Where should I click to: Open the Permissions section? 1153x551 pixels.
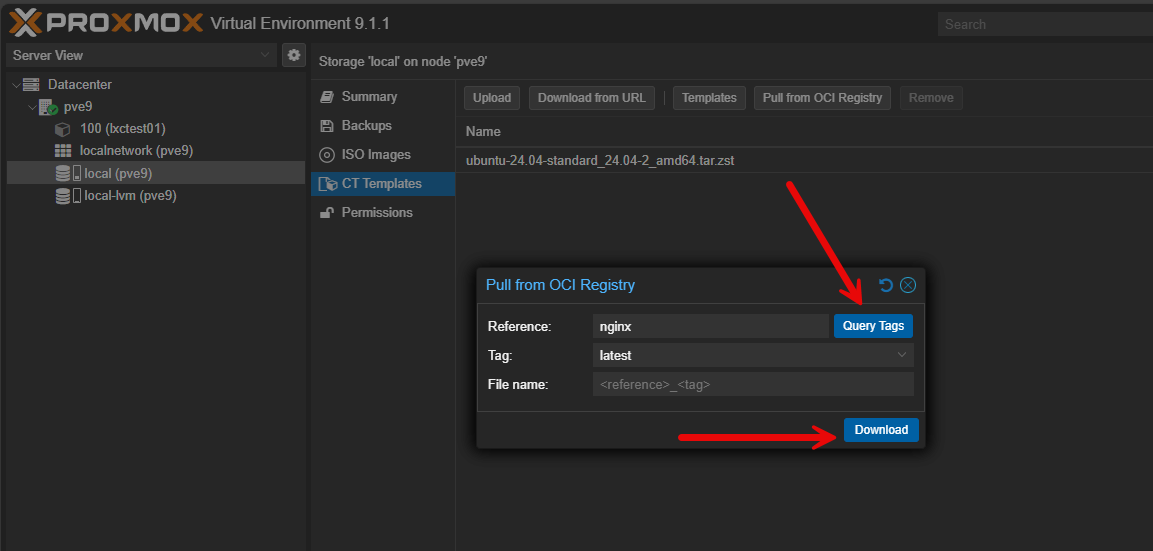376,213
